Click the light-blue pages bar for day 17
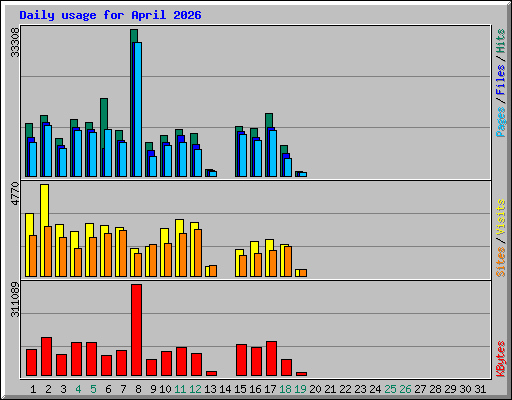The image size is (512, 400). (x=273, y=153)
